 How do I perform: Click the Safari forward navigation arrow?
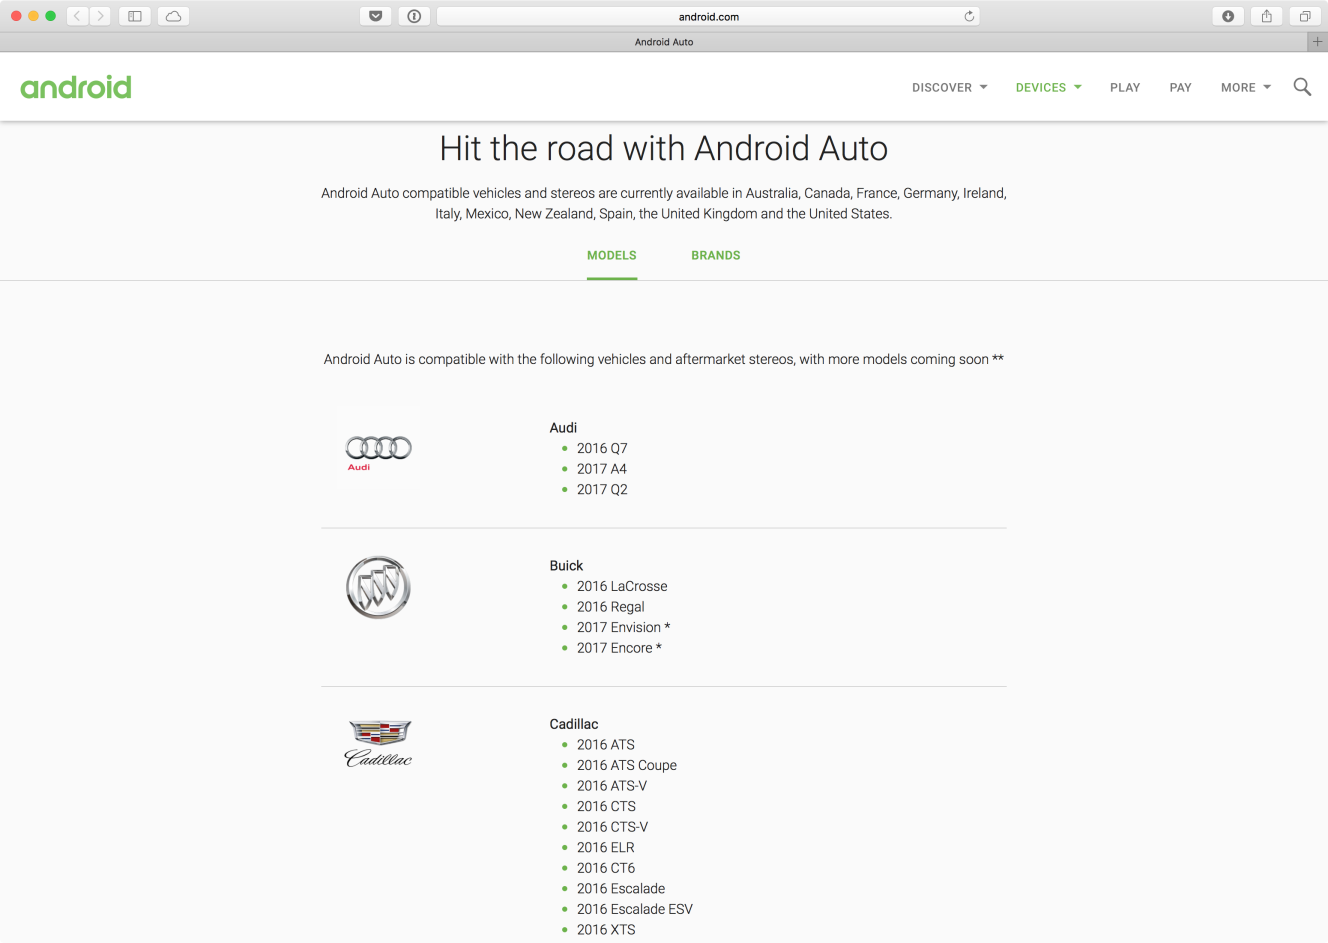100,16
